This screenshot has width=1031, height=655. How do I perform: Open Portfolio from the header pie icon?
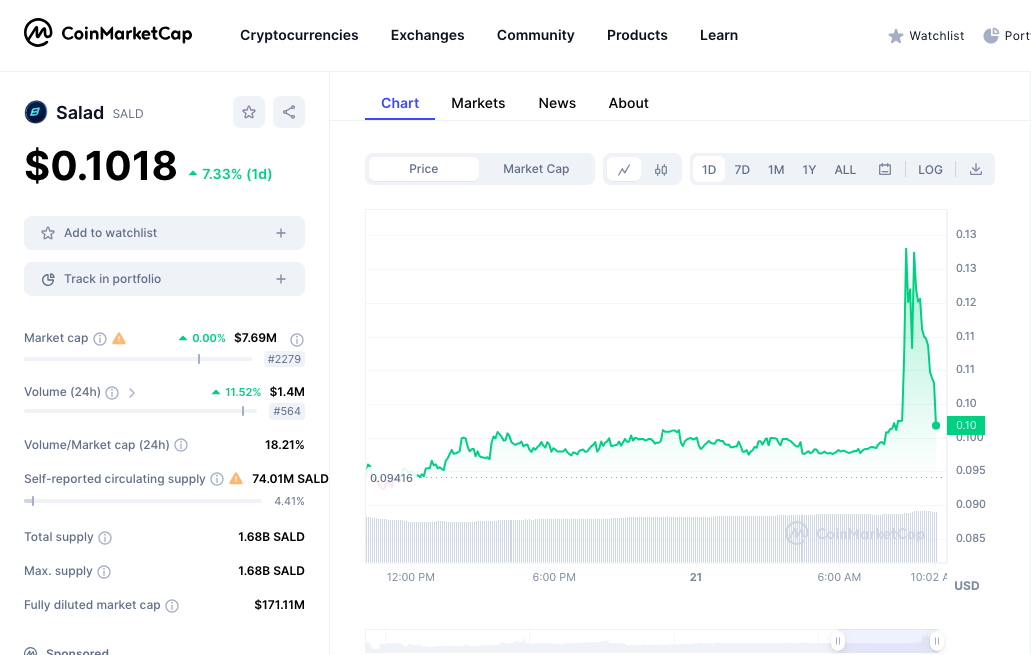(x=991, y=36)
